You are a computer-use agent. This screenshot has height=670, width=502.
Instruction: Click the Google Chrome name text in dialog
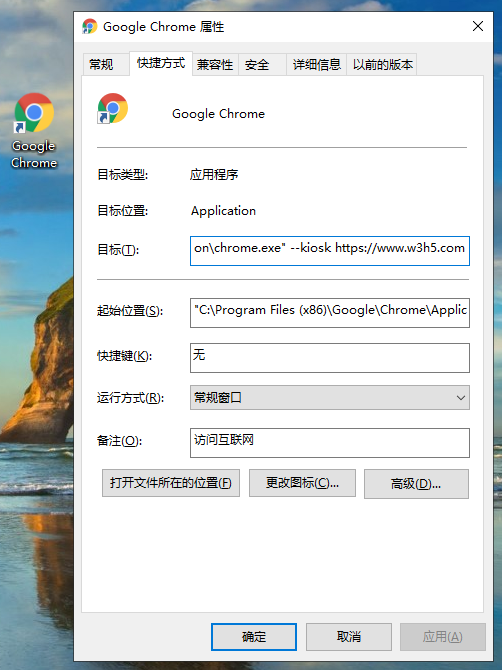click(218, 114)
